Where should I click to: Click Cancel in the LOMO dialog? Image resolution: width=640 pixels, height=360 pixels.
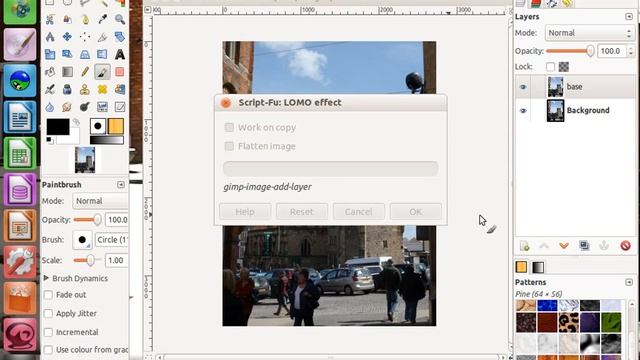pyautogui.click(x=358, y=211)
